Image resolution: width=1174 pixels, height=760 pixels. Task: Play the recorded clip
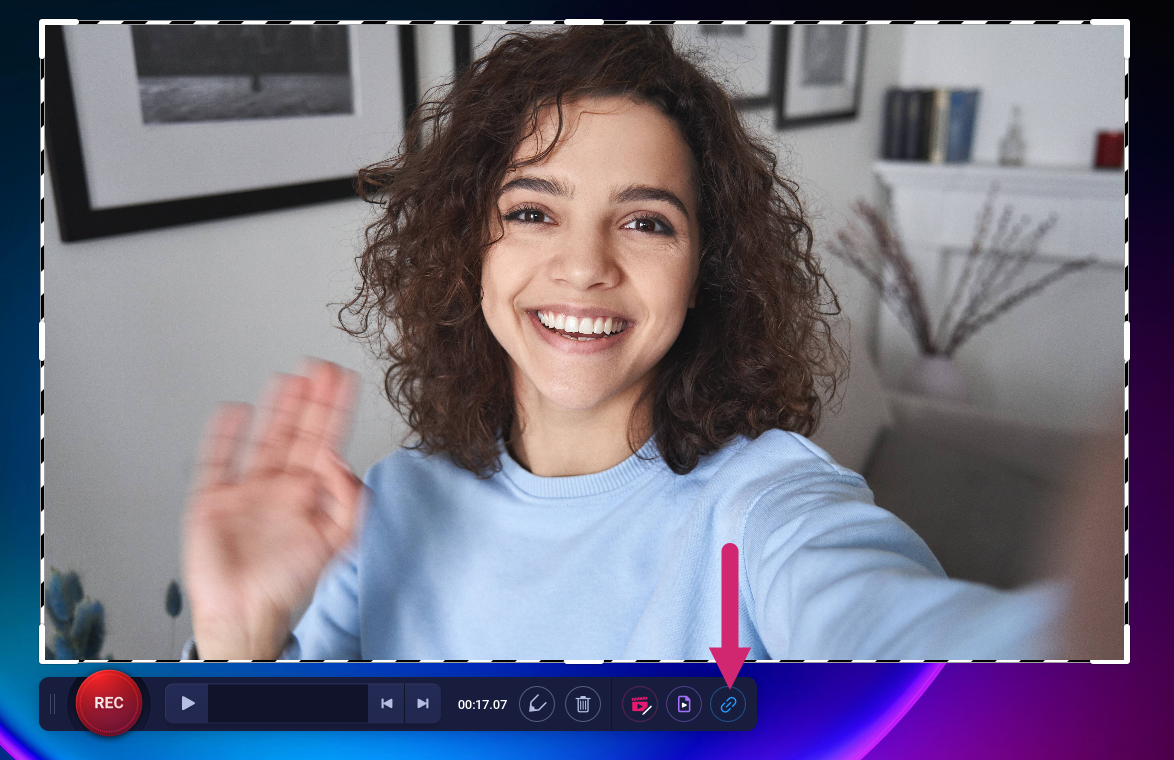pos(187,704)
